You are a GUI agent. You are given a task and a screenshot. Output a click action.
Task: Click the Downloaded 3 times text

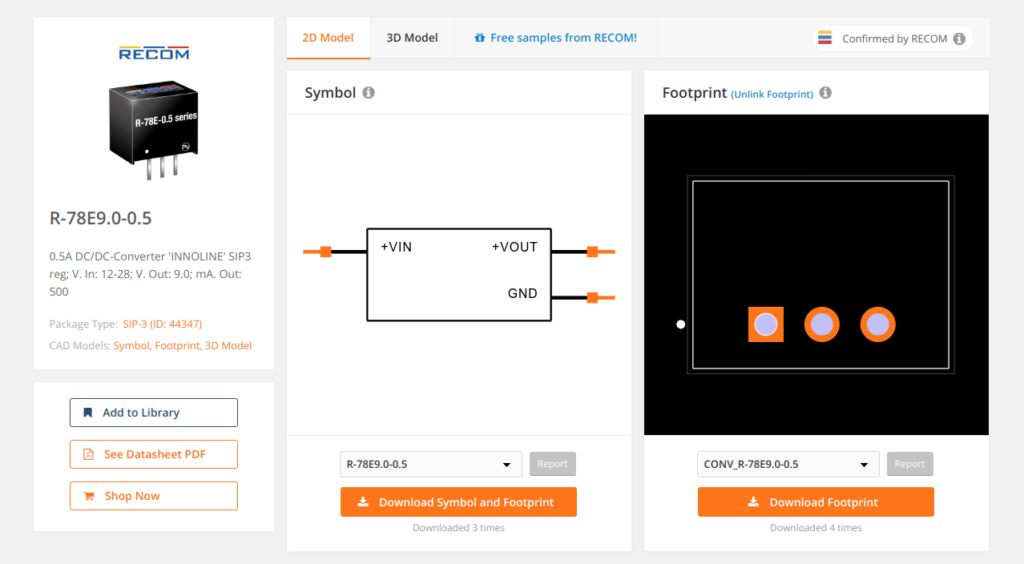[x=458, y=527]
